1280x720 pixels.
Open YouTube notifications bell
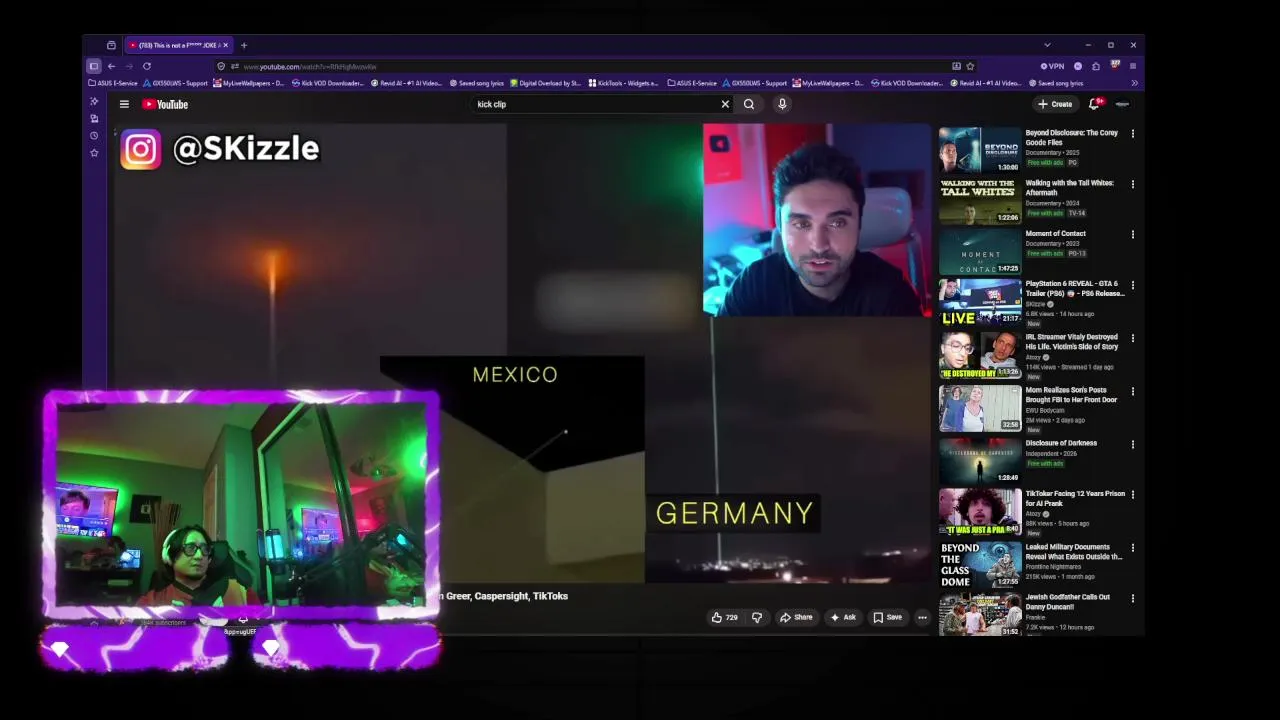1095,104
